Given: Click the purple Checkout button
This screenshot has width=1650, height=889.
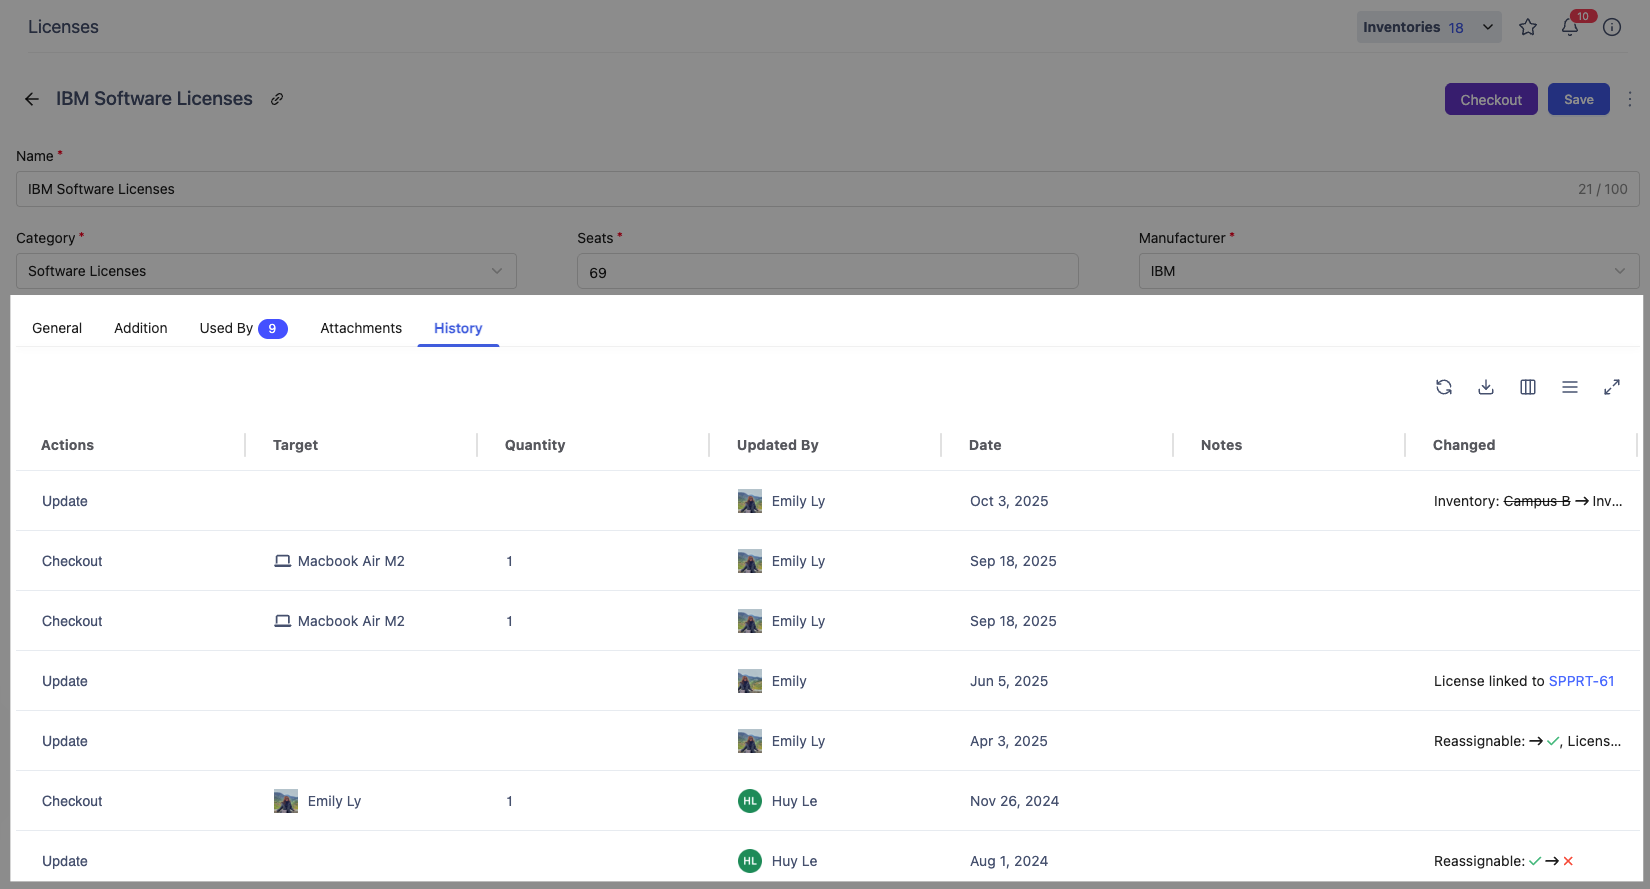Looking at the screenshot, I should point(1490,99).
